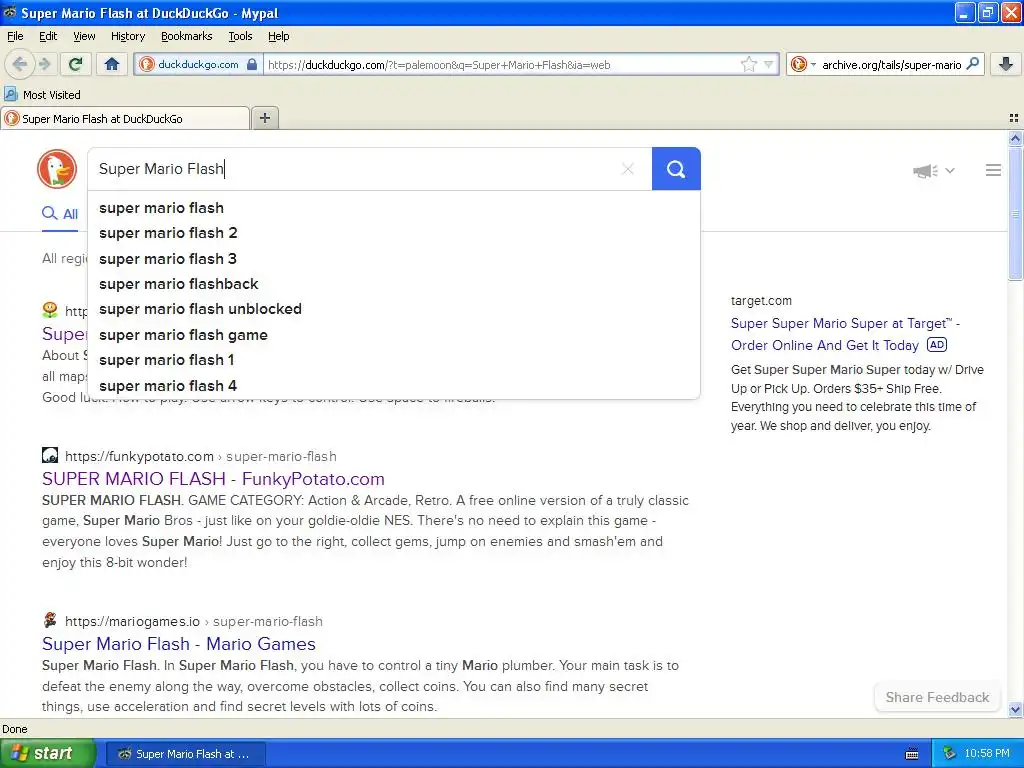
Task: Click the on-screen keyboard tray icon
Action: 912,754
